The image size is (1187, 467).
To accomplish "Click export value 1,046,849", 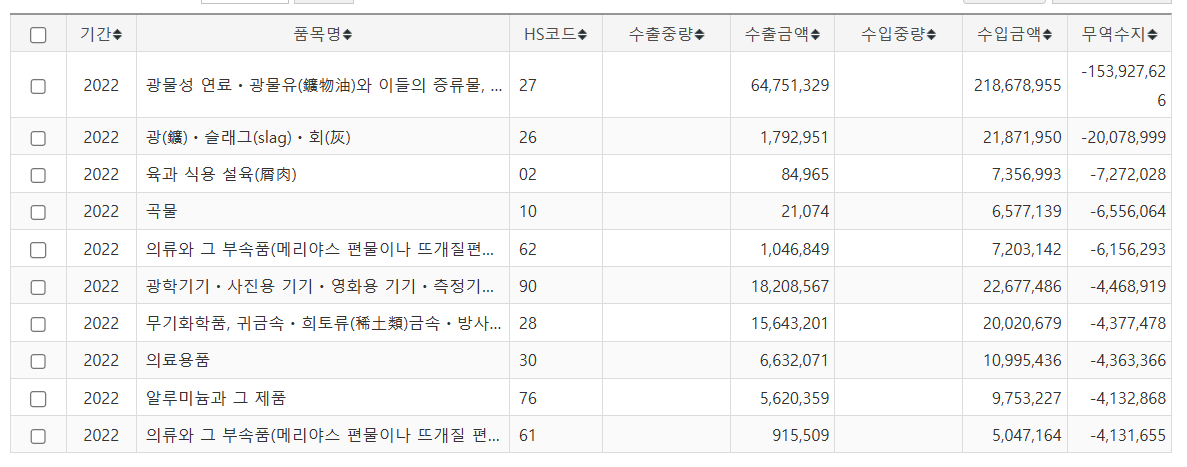I will [794, 249].
